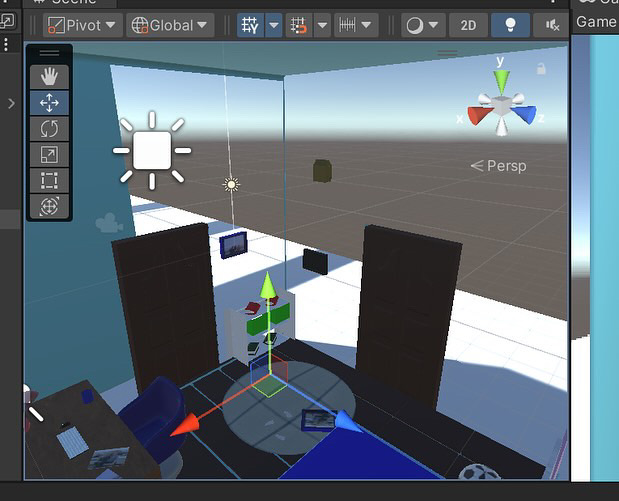Toggle the 2D view mode

468,25
